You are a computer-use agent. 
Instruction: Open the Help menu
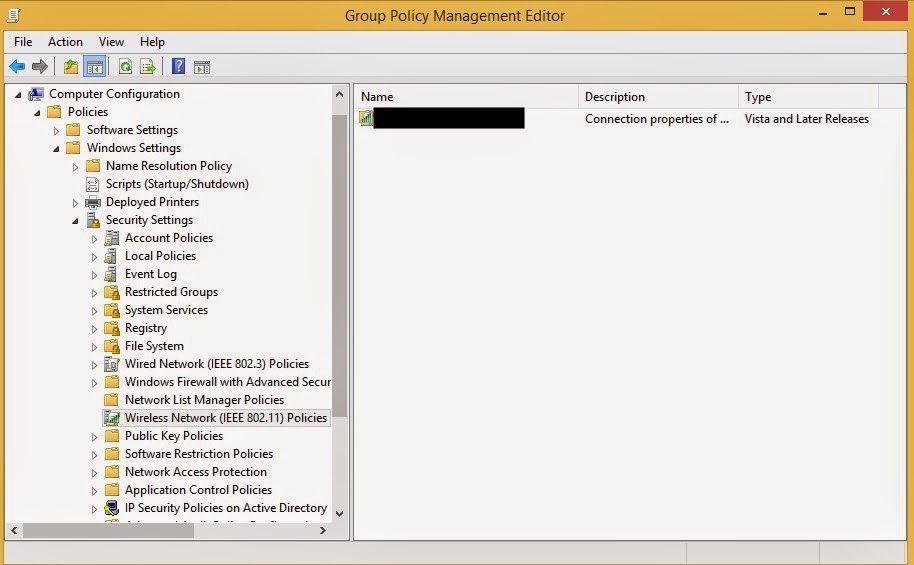[152, 42]
